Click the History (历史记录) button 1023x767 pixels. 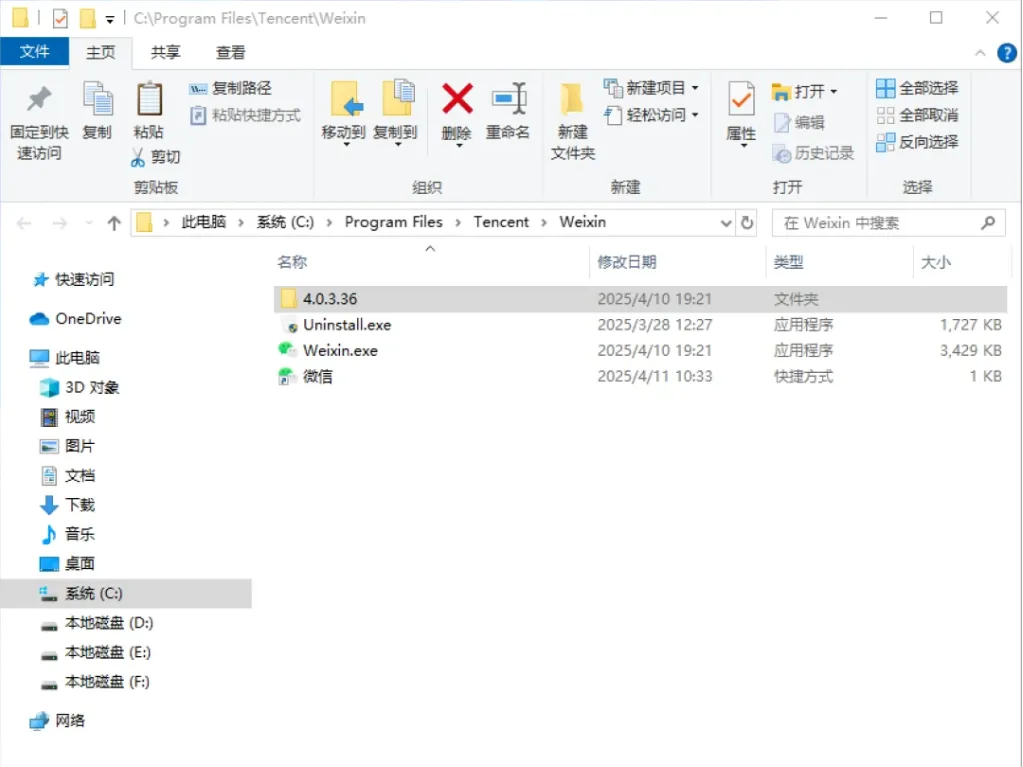(x=813, y=153)
